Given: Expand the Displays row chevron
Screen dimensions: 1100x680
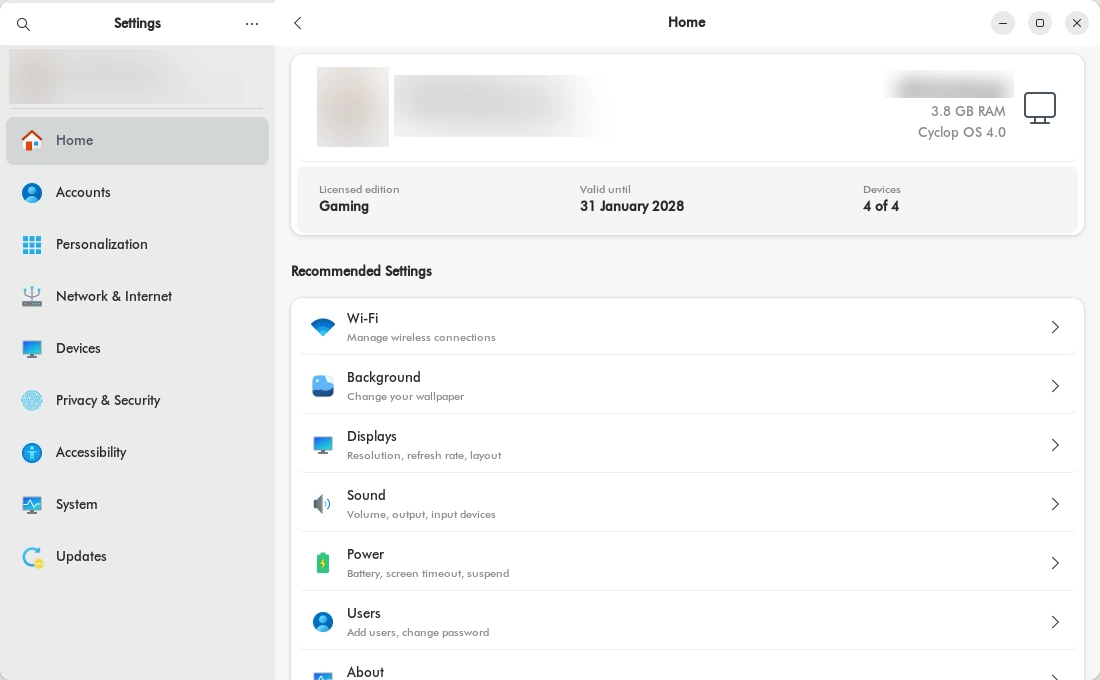Looking at the screenshot, I should (x=1055, y=445).
